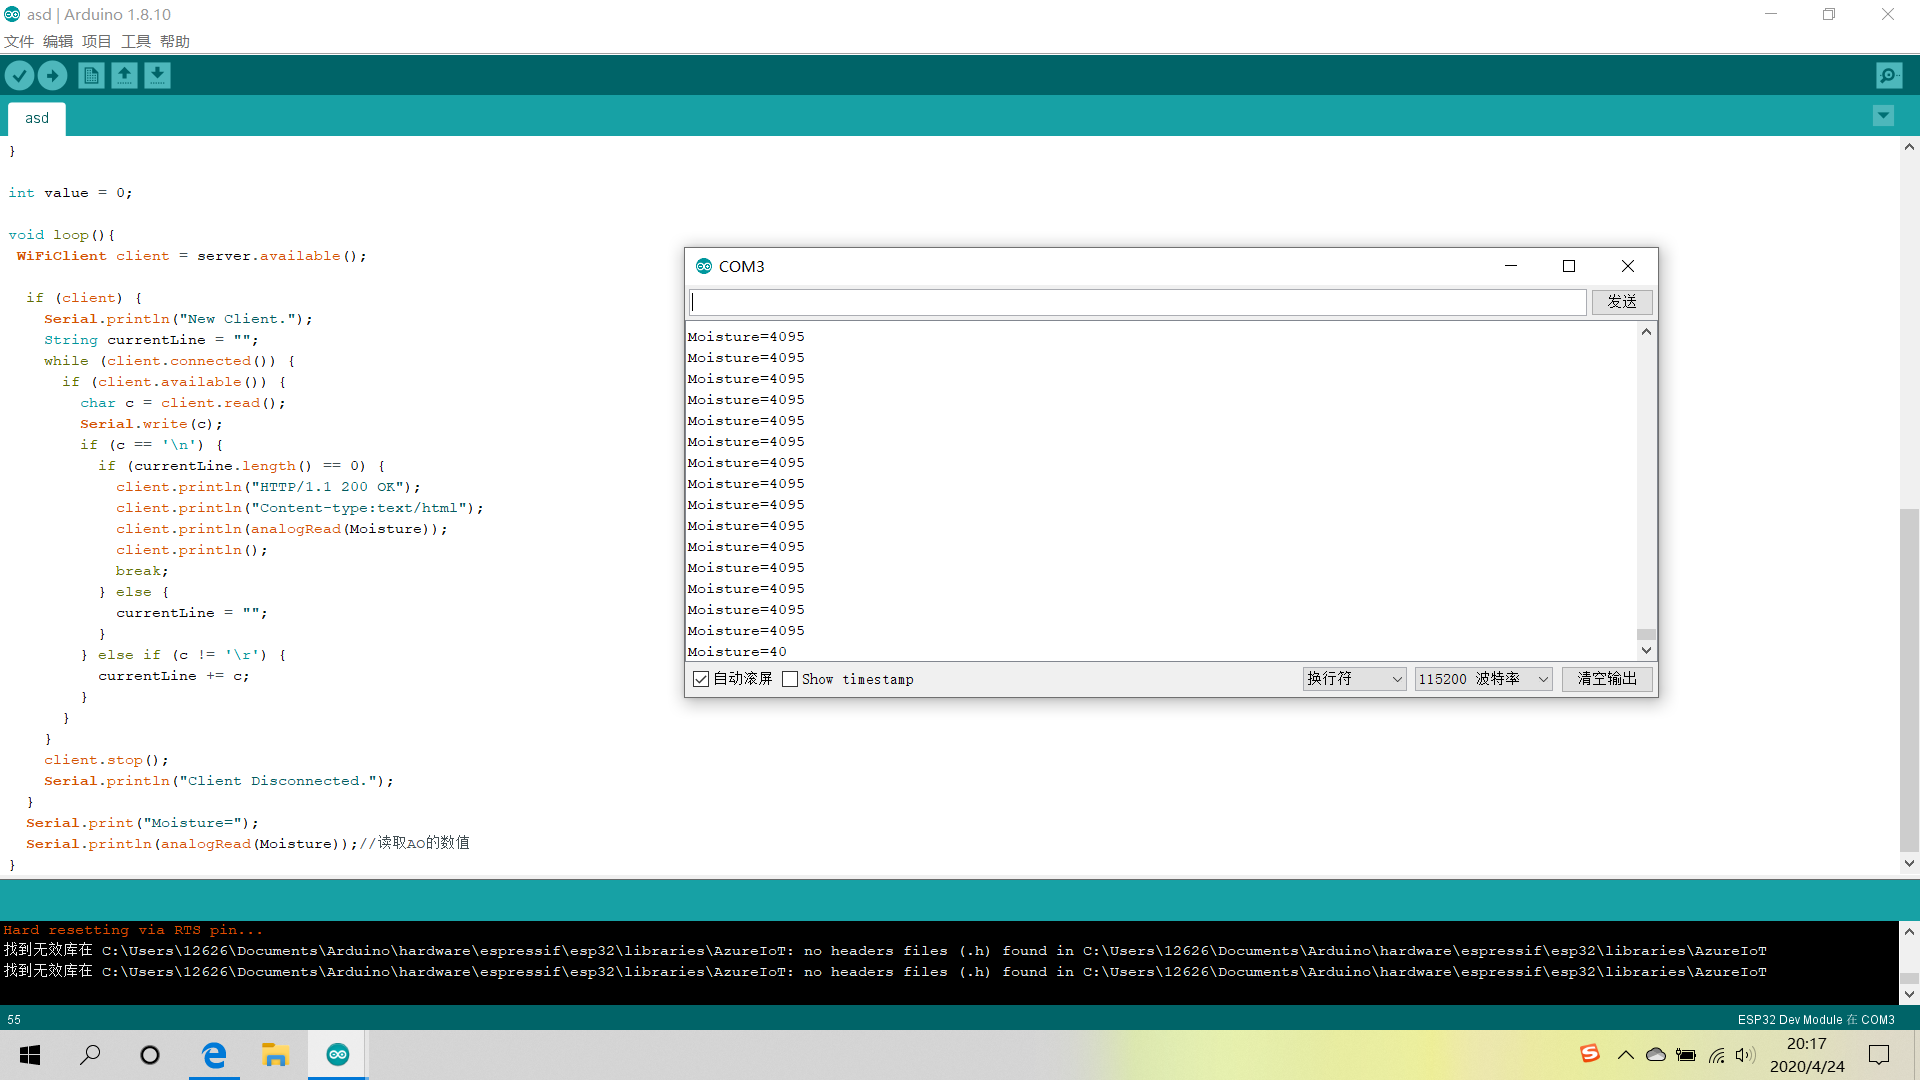The image size is (1920, 1080).
Task: Minimize the COM3 serial monitor window
Action: (x=1511, y=266)
